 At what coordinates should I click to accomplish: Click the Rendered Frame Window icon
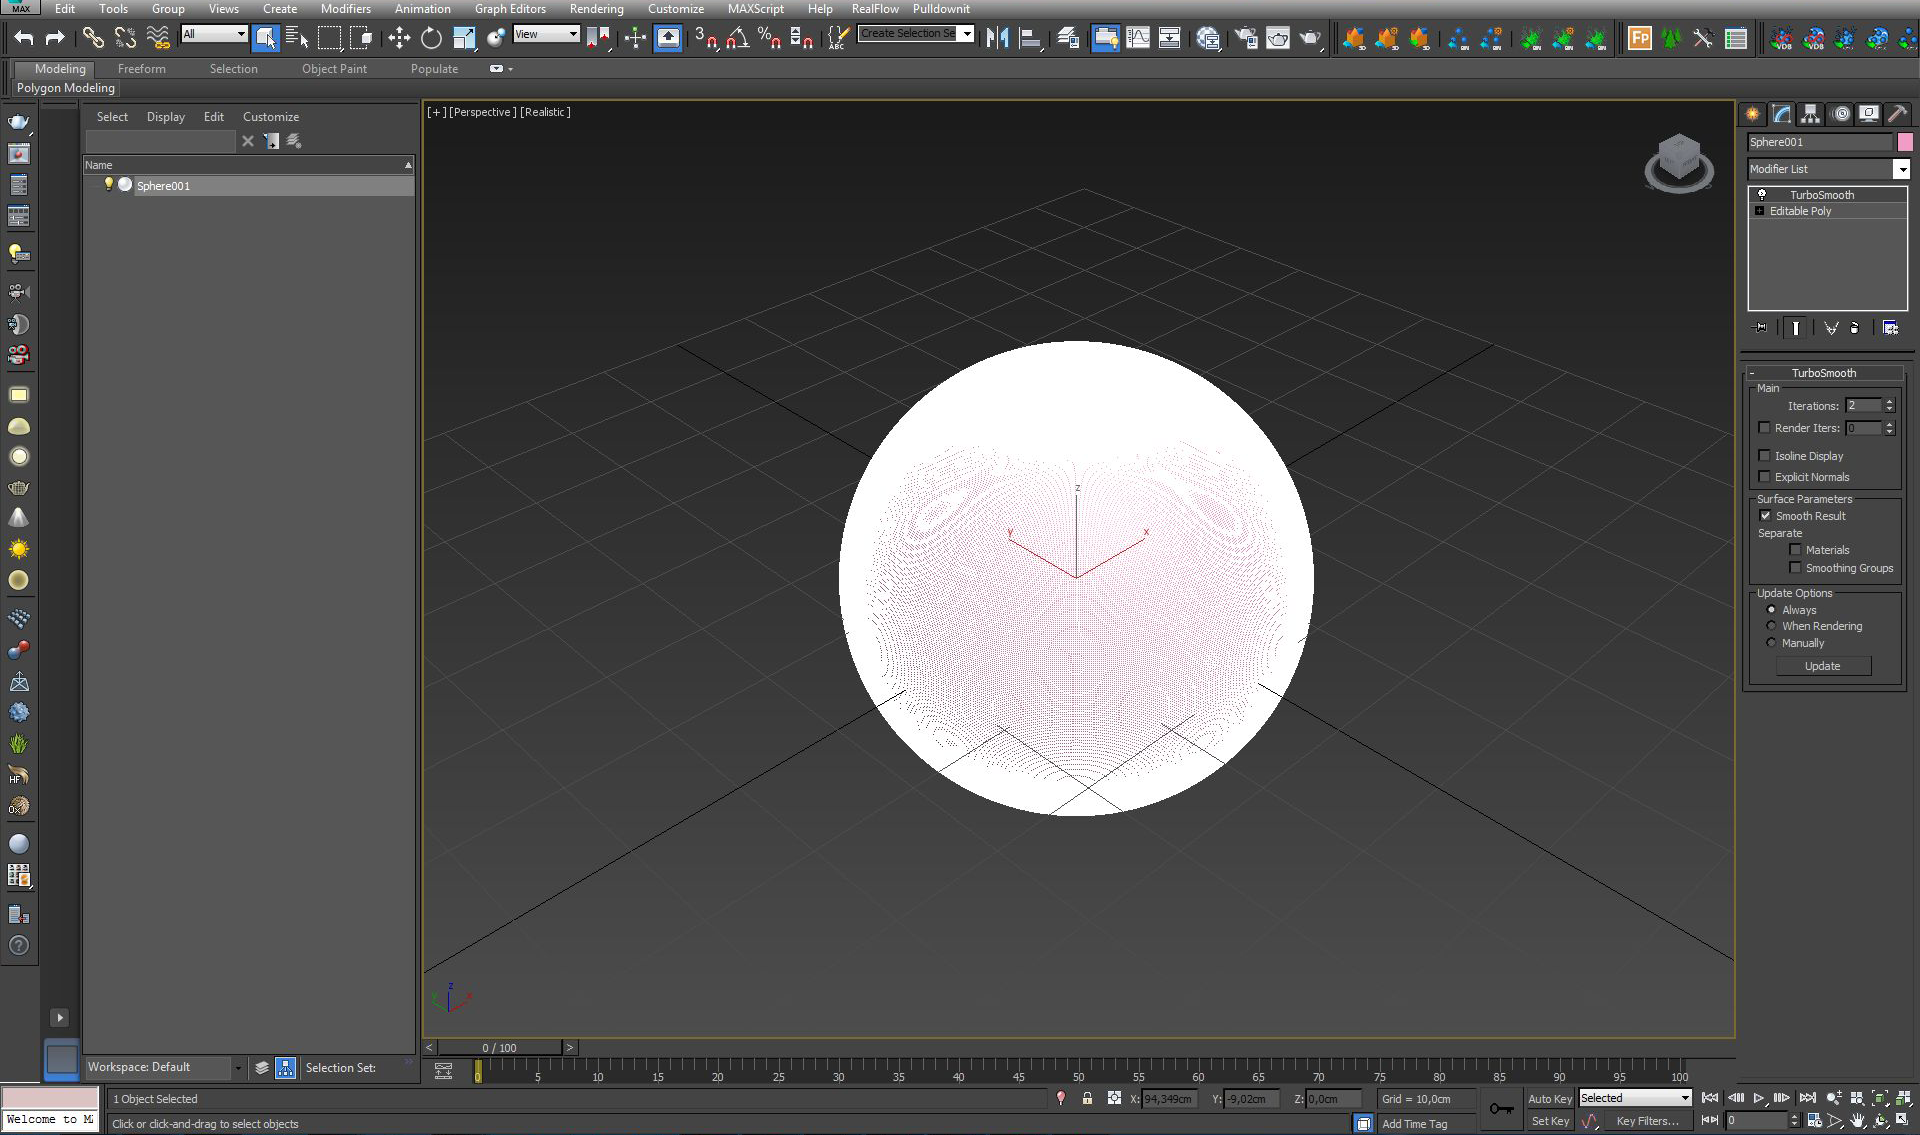point(1278,38)
